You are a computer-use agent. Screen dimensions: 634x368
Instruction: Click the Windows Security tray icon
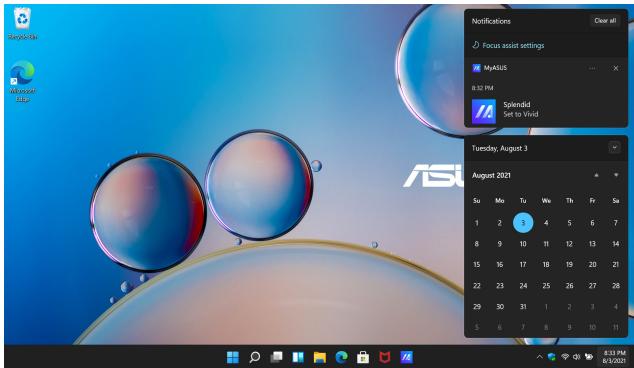[x=552, y=357]
